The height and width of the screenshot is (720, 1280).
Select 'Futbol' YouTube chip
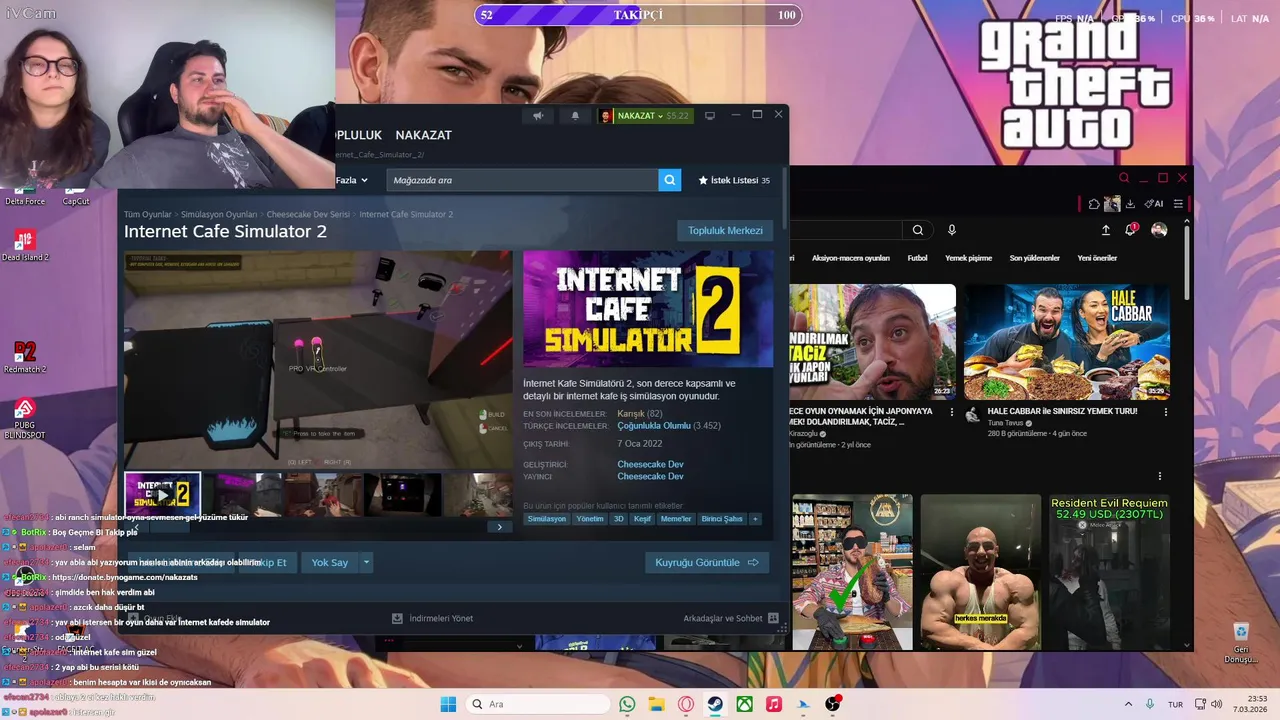[x=917, y=258]
